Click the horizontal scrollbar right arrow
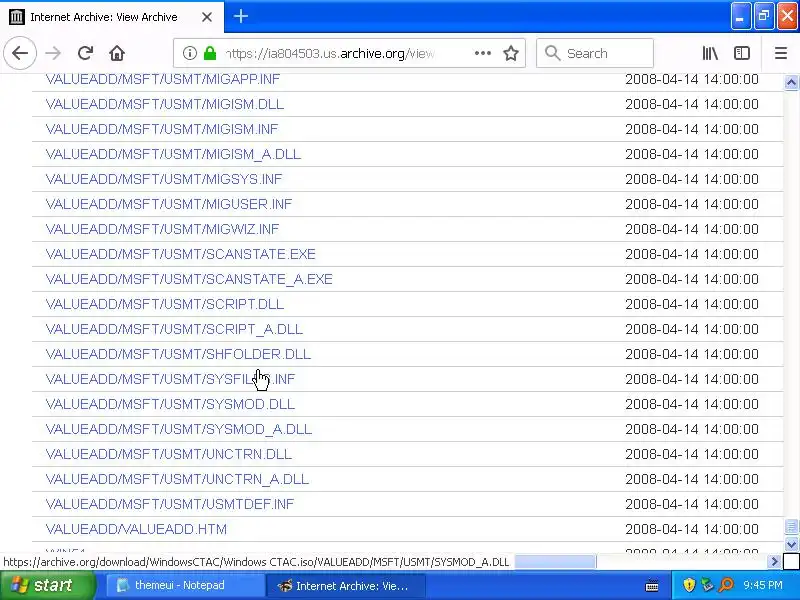Viewport: 800px width, 600px height. pos(775,562)
